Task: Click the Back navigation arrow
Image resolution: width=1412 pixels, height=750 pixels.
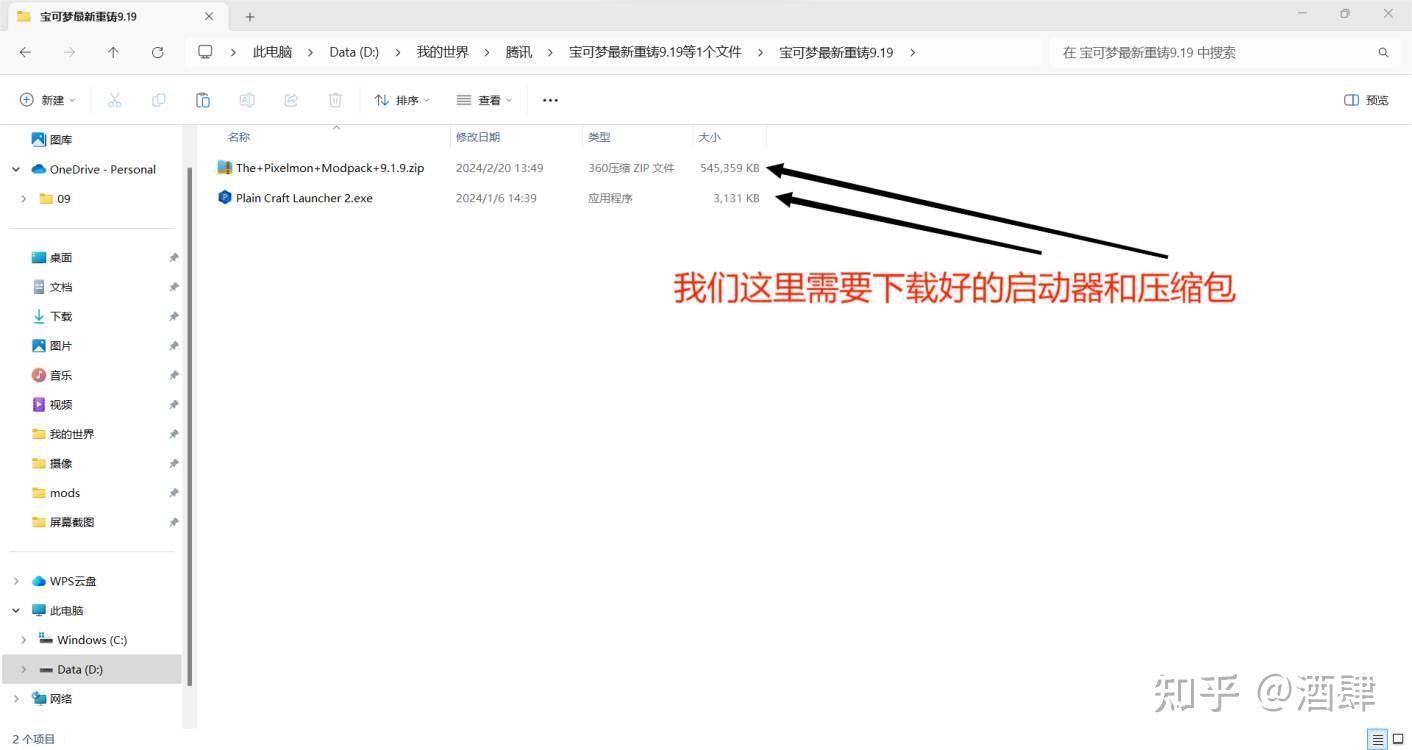Action: [x=25, y=52]
